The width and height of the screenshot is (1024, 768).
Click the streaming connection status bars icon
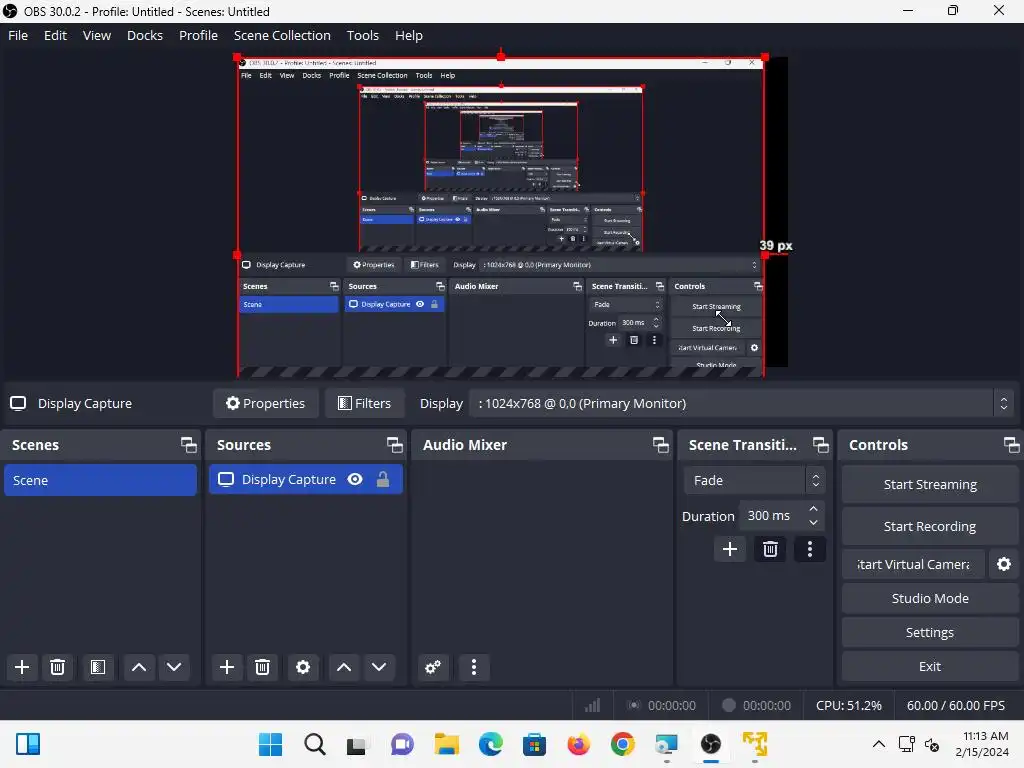pyautogui.click(x=592, y=705)
